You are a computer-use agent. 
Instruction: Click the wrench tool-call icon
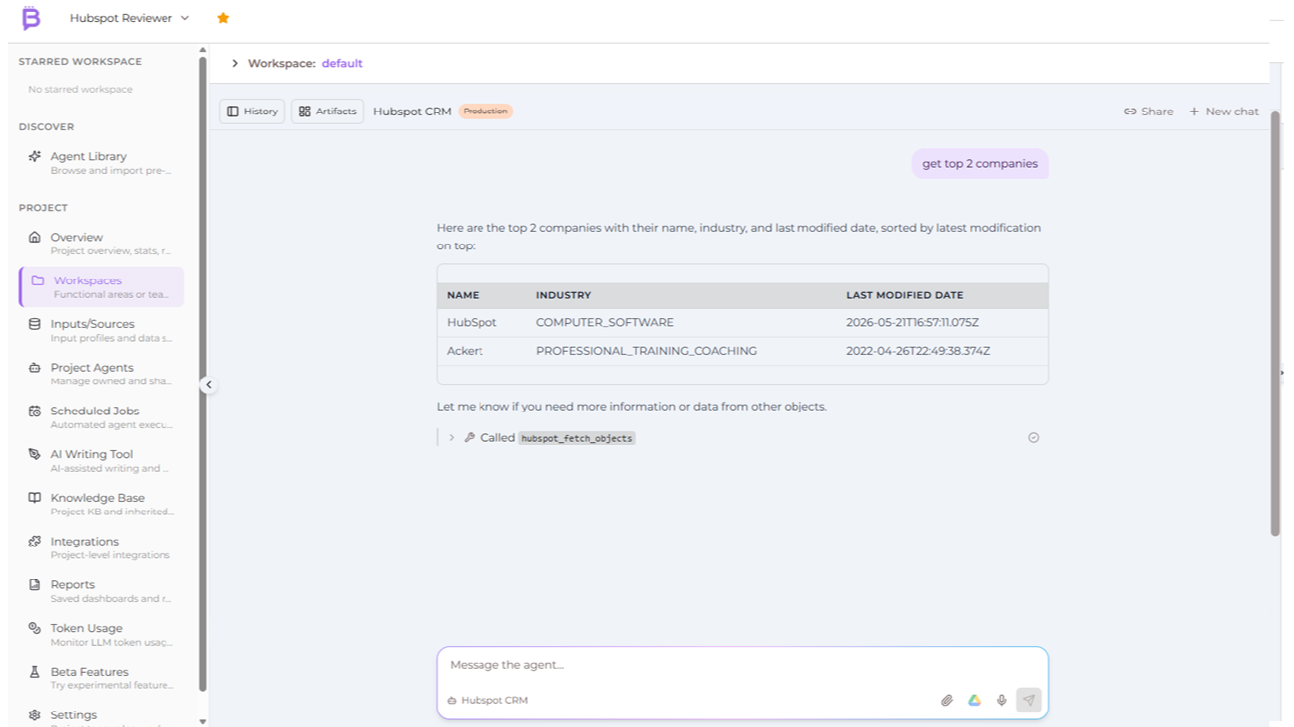click(x=470, y=438)
